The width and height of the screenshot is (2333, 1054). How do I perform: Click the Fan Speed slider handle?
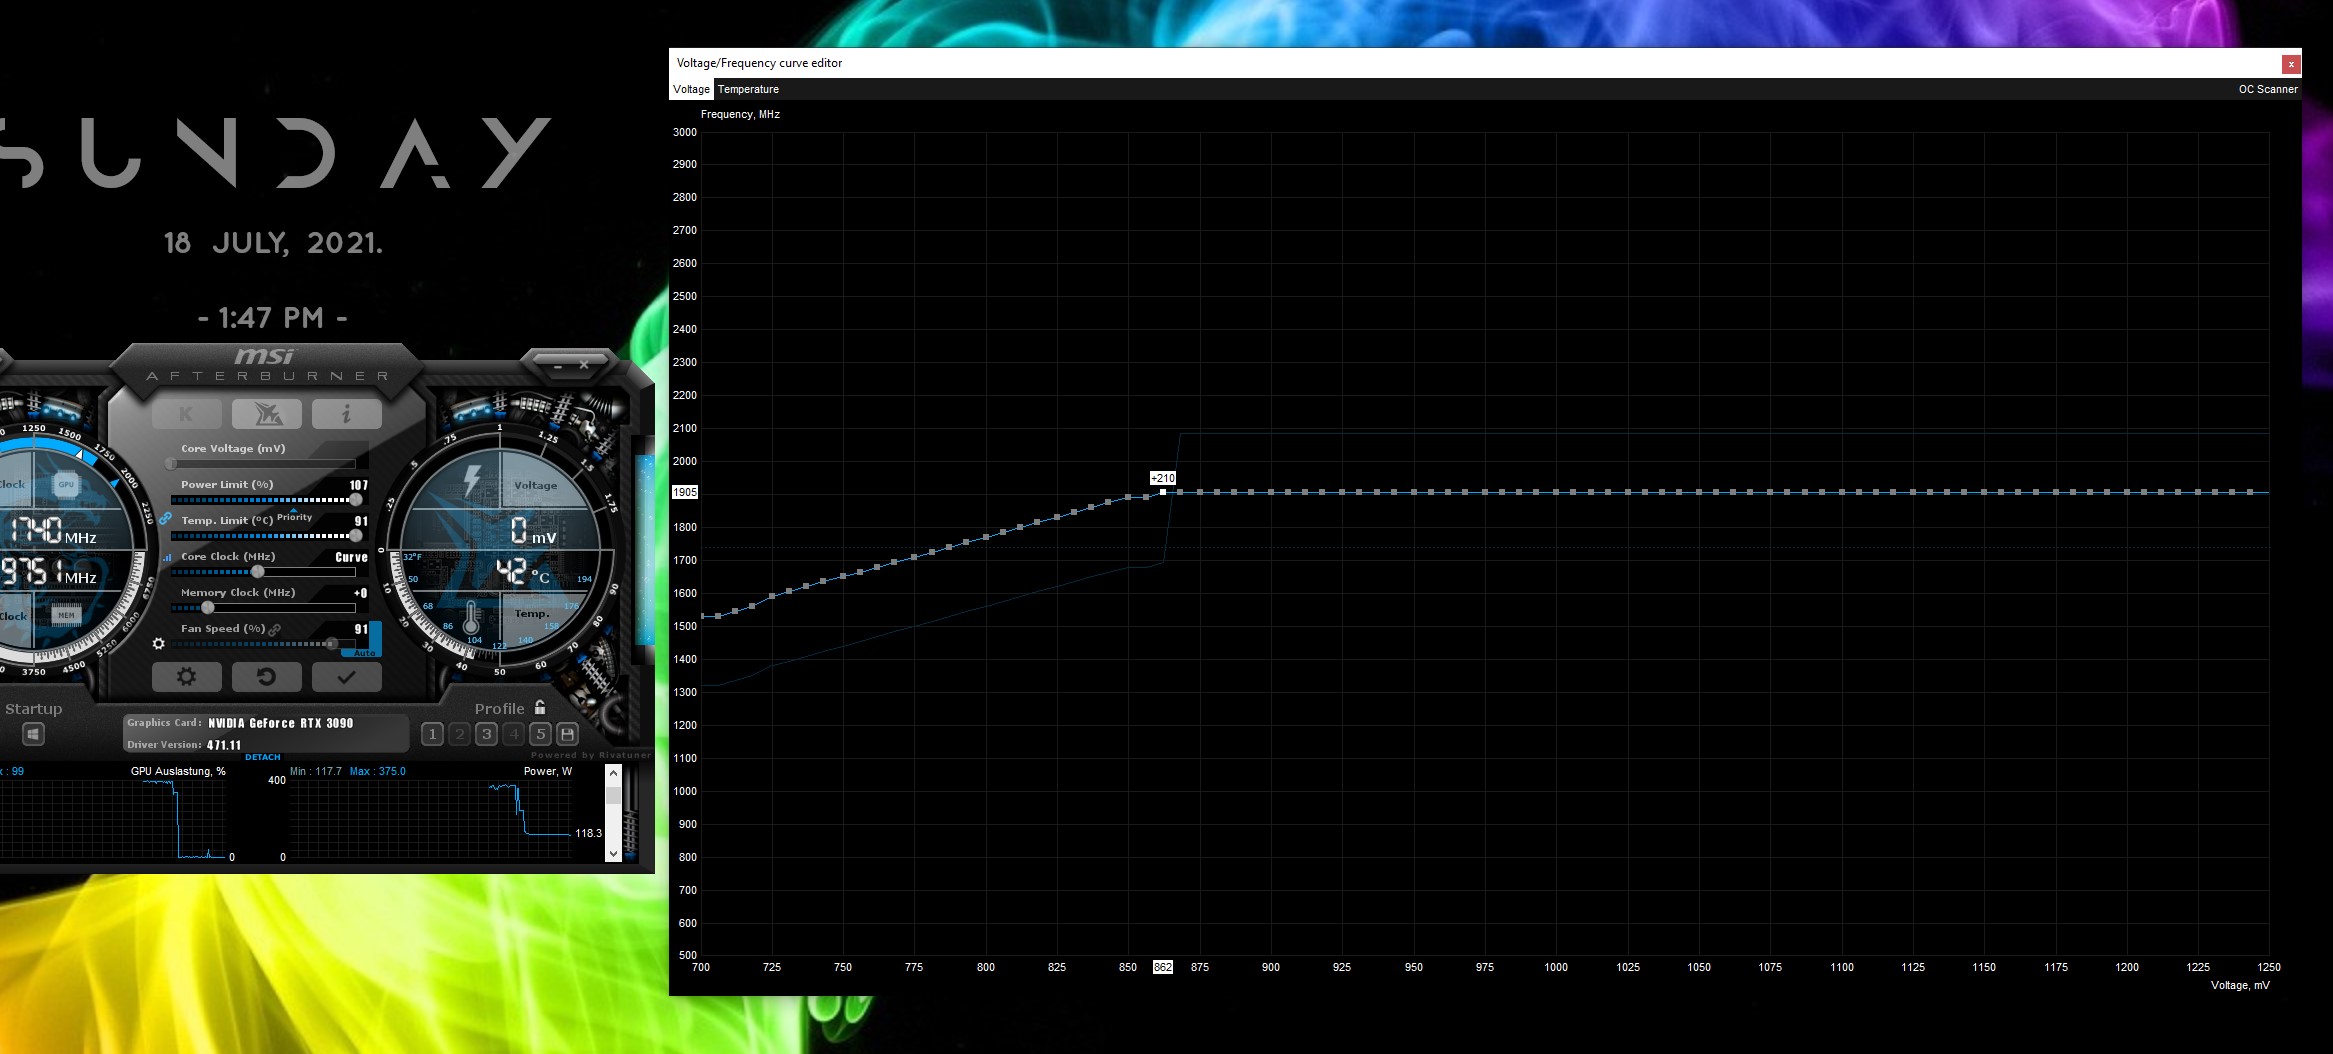point(332,644)
